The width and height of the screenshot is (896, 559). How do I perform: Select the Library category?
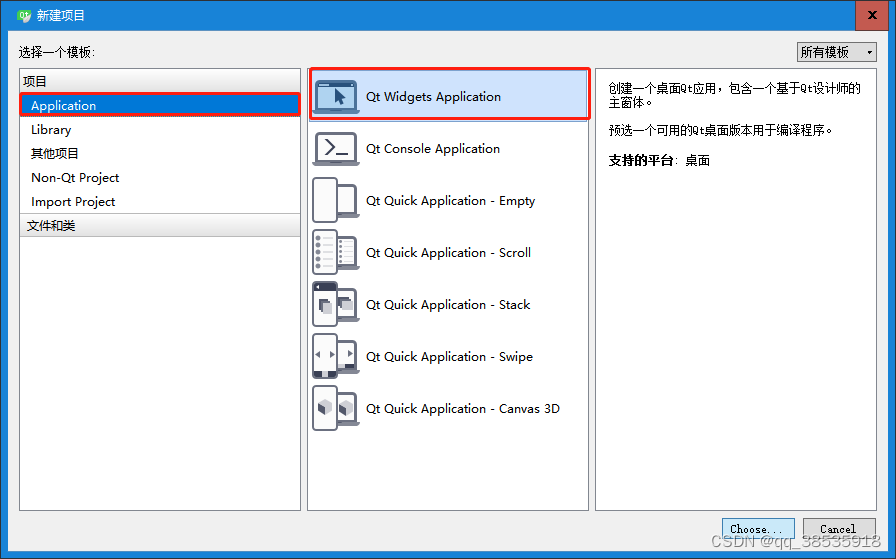pyautogui.click(x=160, y=130)
